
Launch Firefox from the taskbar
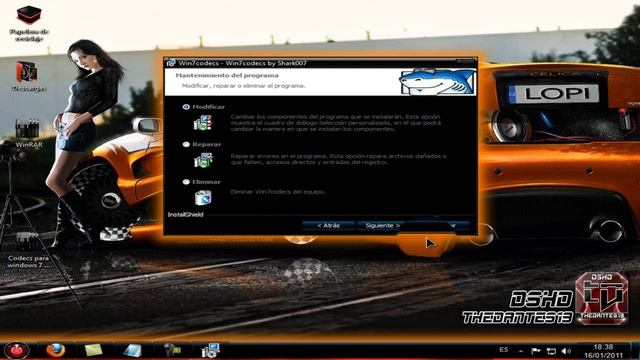click(x=56, y=350)
